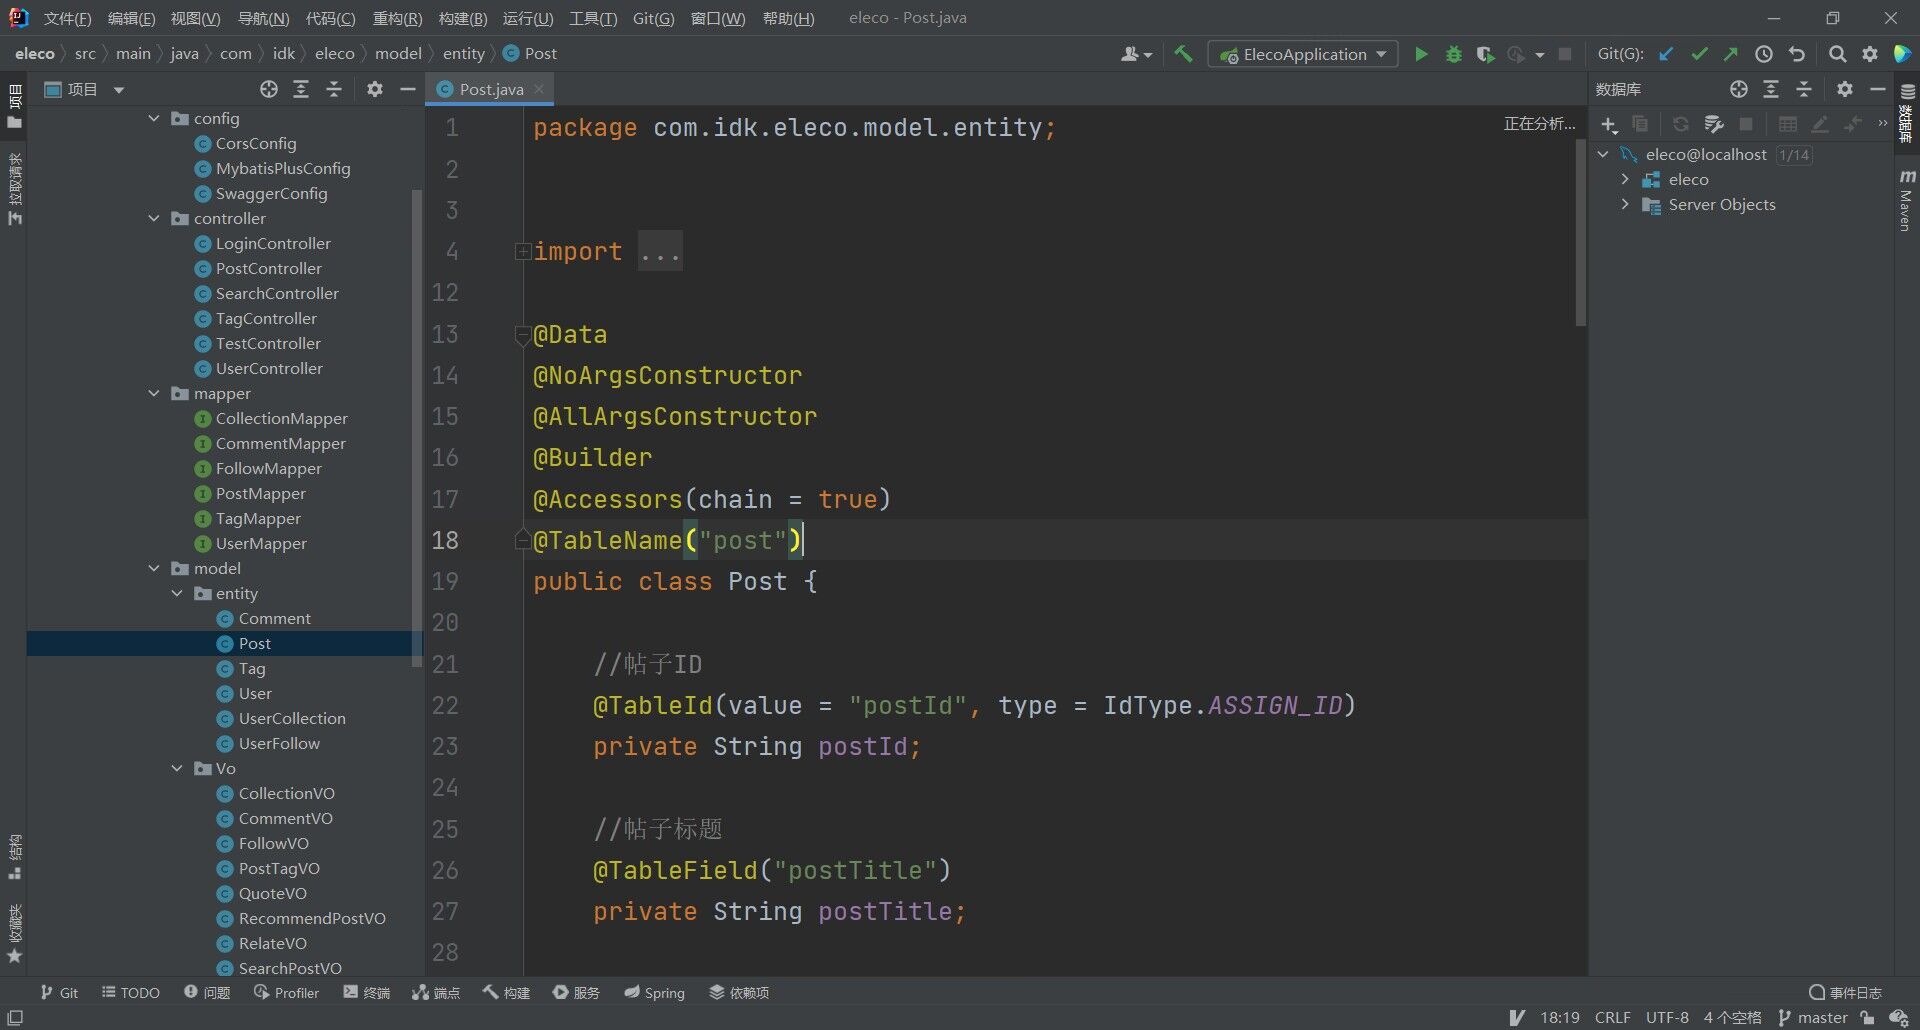Go to line 18:19 position indicator
This screenshot has width=1920, height=1030.
click(x=1559, y=1017)
